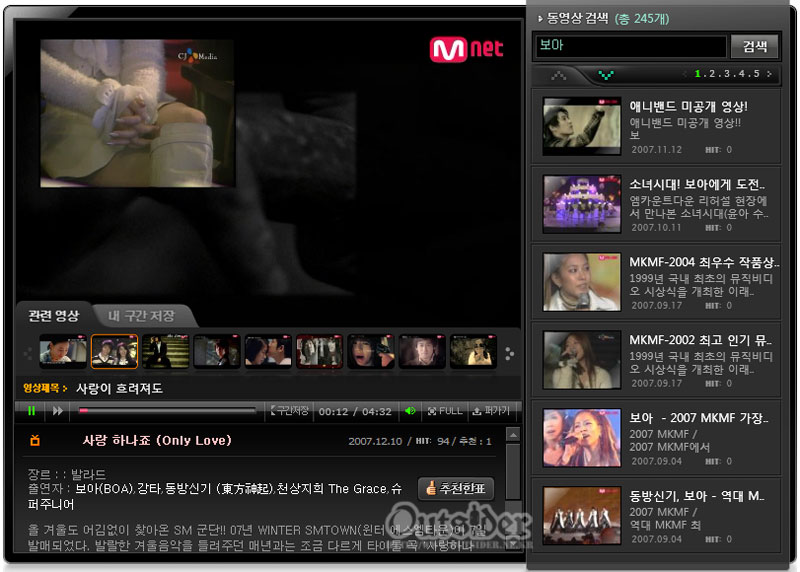Open MKMF-2002 최고 인기 result title
Screen dimensions: 800x572
coord(700,340)
